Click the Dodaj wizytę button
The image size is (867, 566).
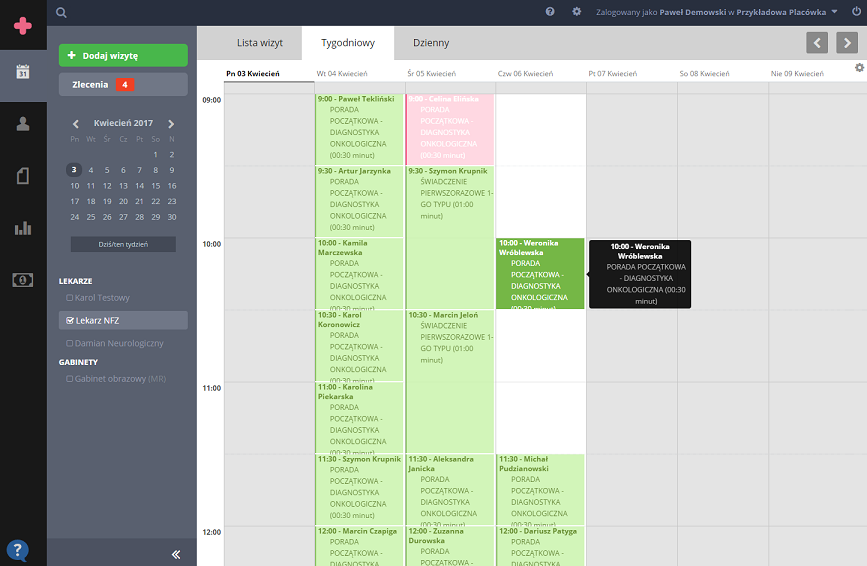coord(123,56)
